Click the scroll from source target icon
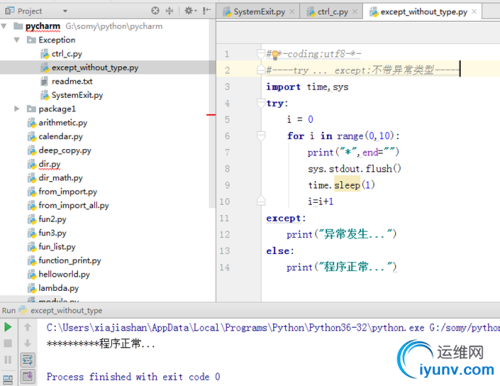Screen dimensions: 500x386 155,11
